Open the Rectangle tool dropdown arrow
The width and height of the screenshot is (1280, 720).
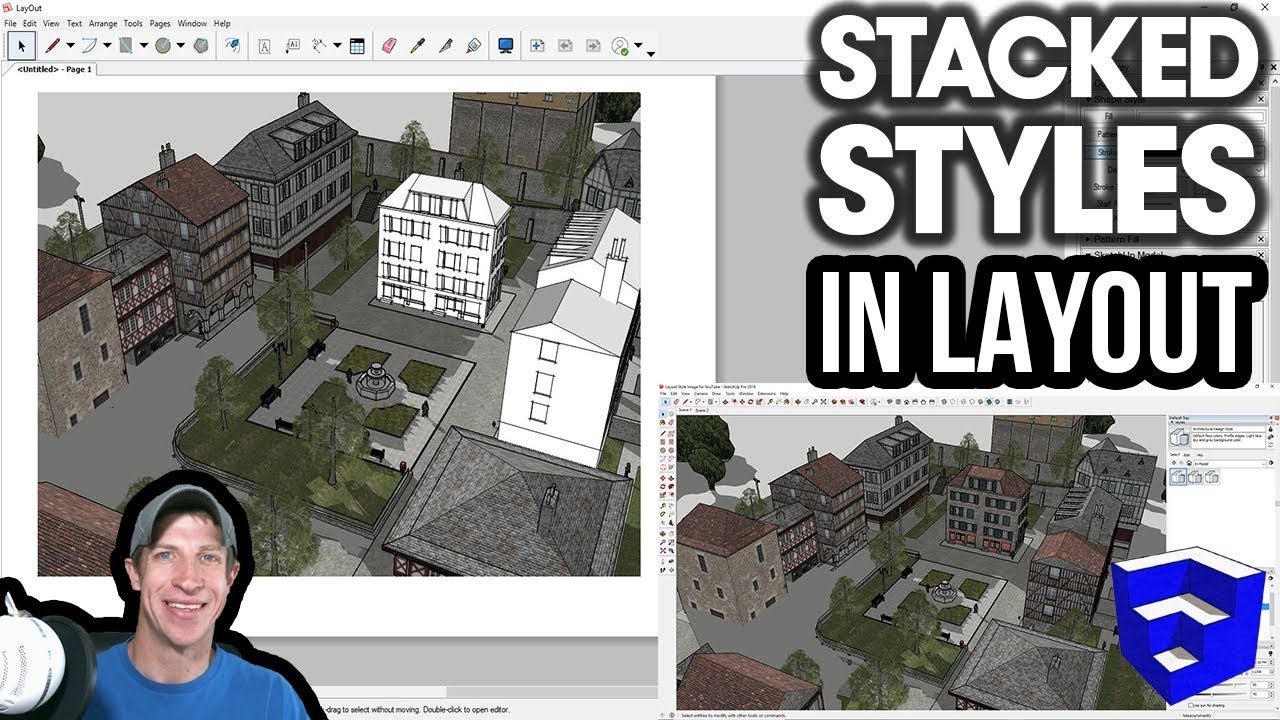[144, 45]
